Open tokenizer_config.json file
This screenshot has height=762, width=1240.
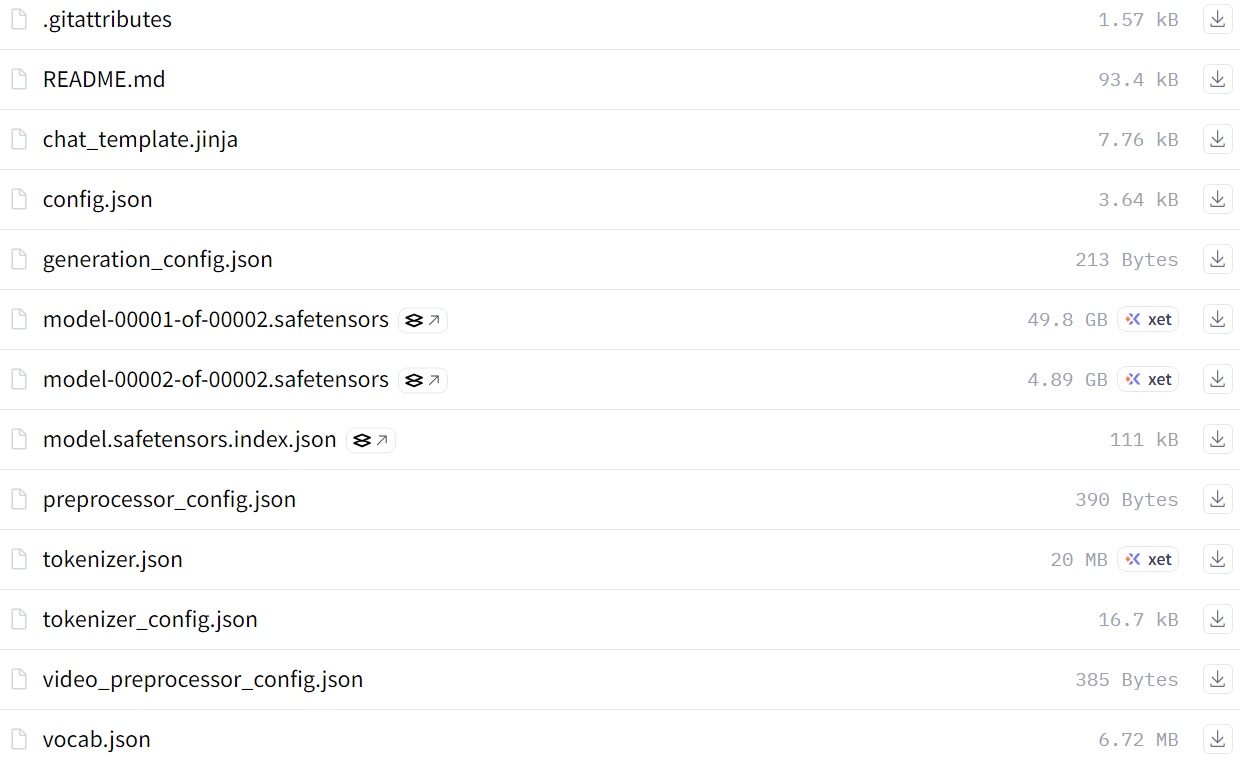[150, 619]
